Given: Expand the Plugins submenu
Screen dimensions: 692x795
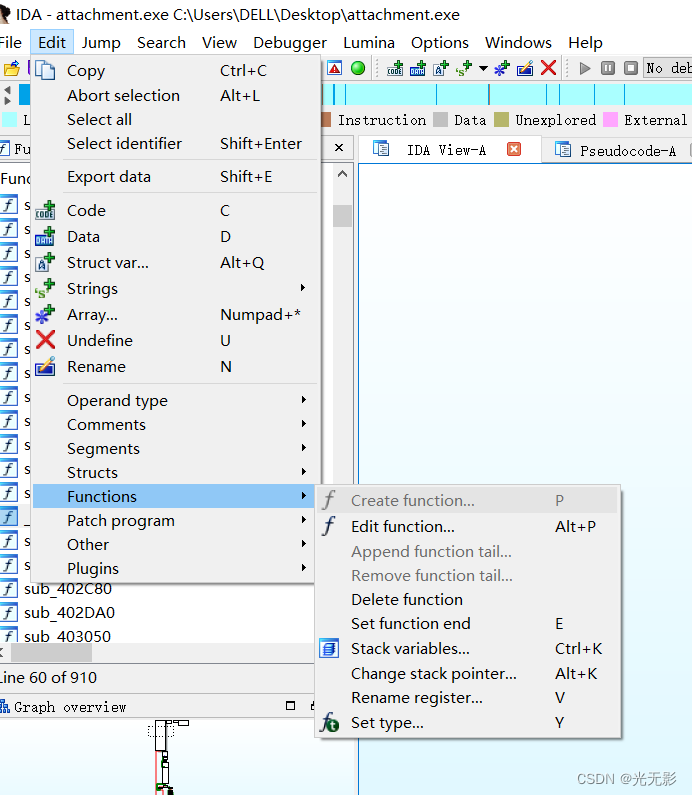Looking at the screenshot, I should tap(174, 568).
